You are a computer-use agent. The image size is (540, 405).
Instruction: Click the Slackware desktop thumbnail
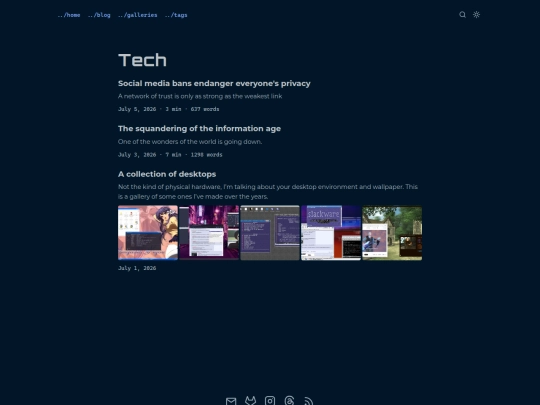pos(331,232)
